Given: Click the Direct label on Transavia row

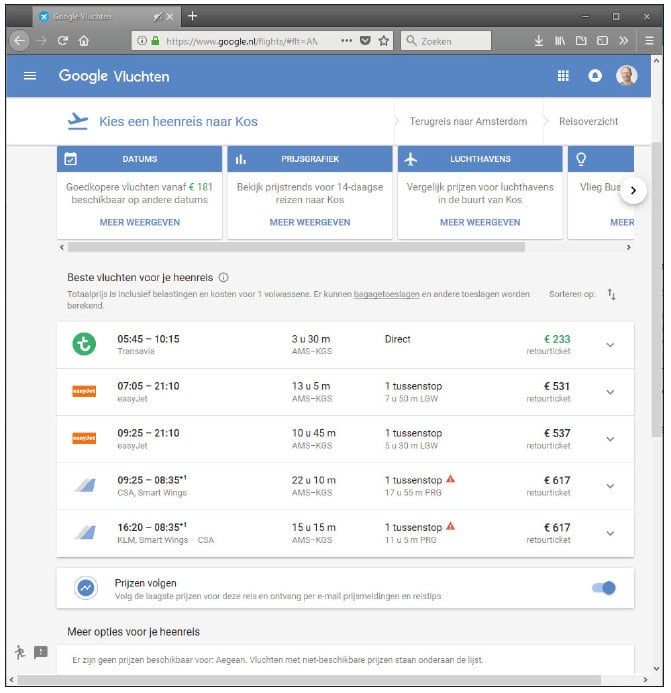Looking at the screenshot, I should click(x=397, y=339).
